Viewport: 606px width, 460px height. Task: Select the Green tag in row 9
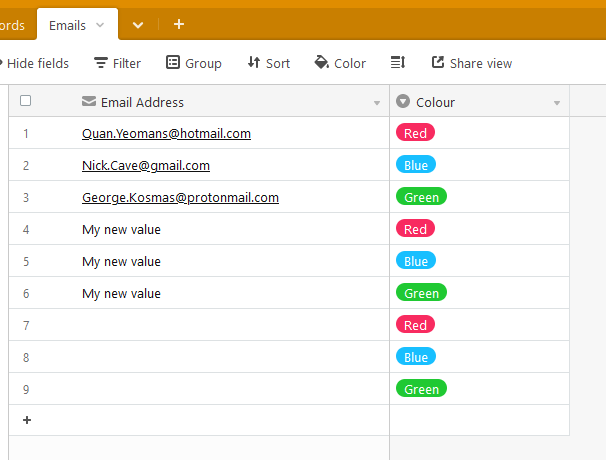point(421,388)
